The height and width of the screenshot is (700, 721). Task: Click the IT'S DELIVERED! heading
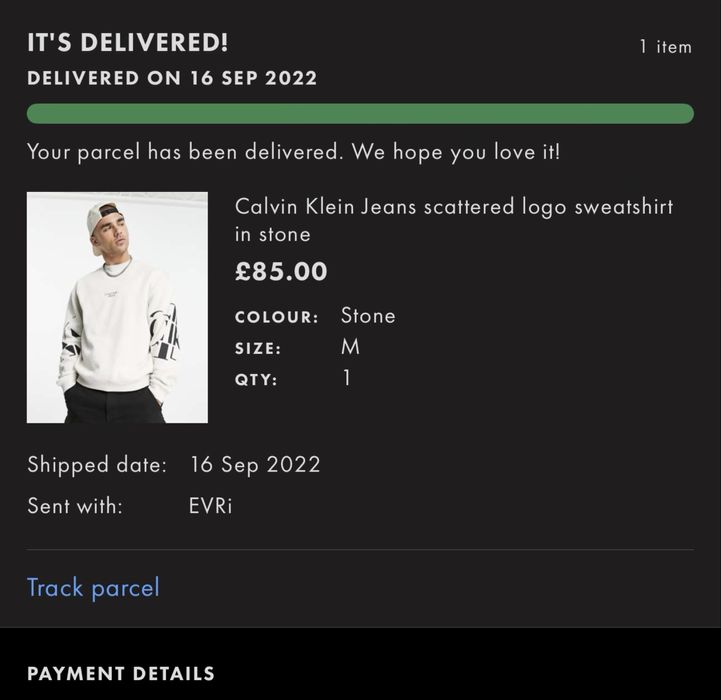pyautogui.click(x=128, y=43)
